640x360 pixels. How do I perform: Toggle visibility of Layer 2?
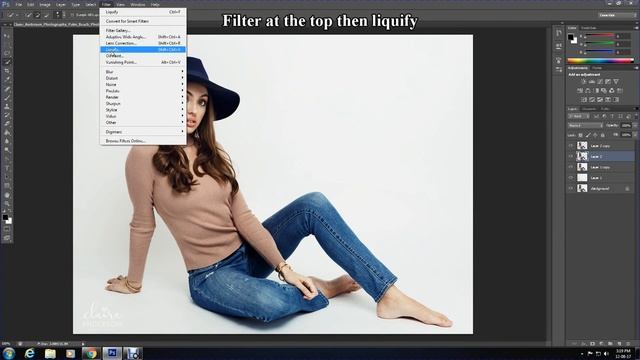coord(571,156)
